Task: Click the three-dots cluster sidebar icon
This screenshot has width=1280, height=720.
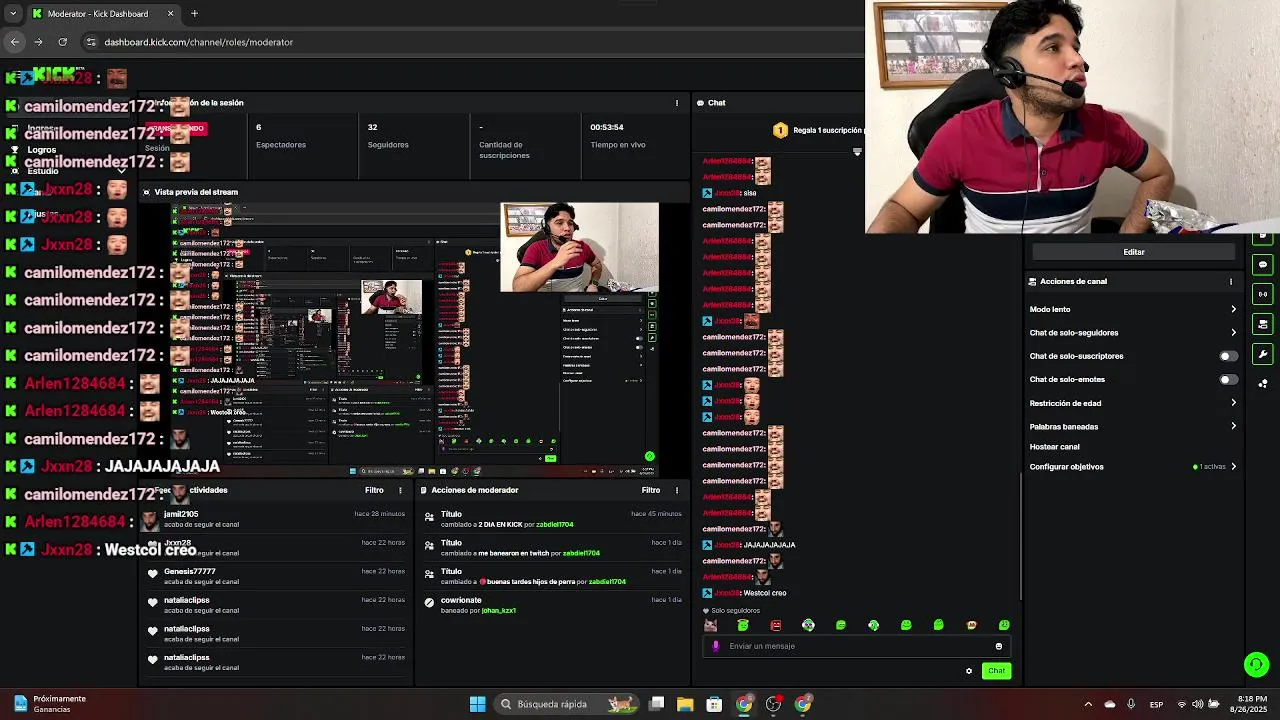Action: pyautogui.click(x=1263, y=384)
